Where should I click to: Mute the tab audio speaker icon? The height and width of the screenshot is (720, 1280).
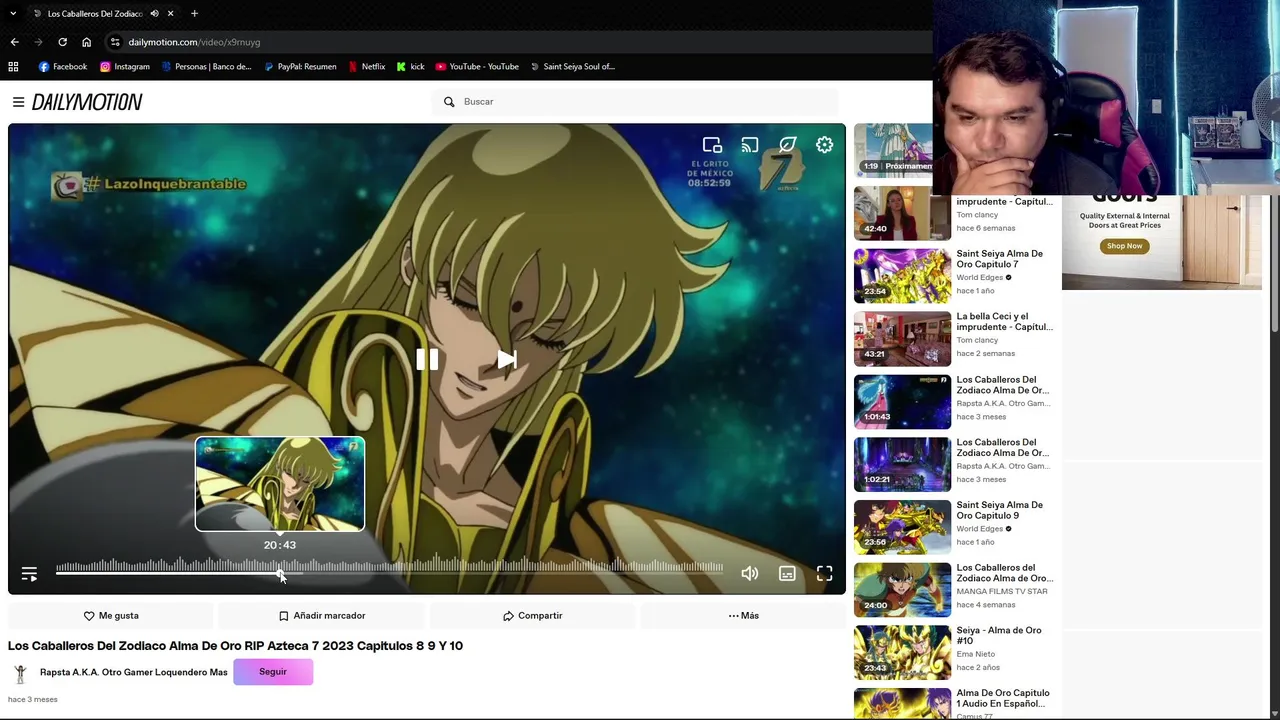click(x=154, y=14)
